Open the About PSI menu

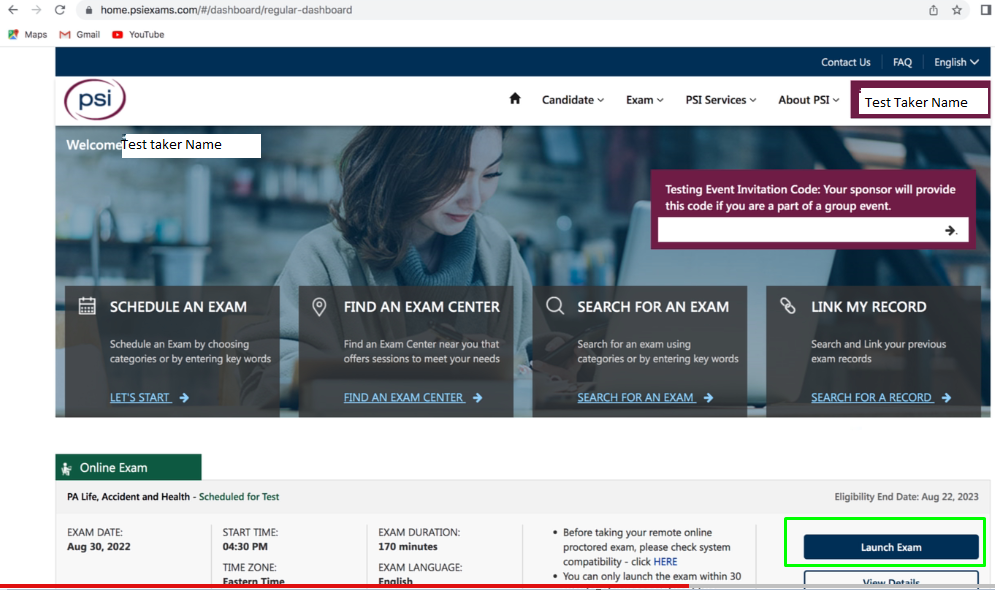click(807, 99)
